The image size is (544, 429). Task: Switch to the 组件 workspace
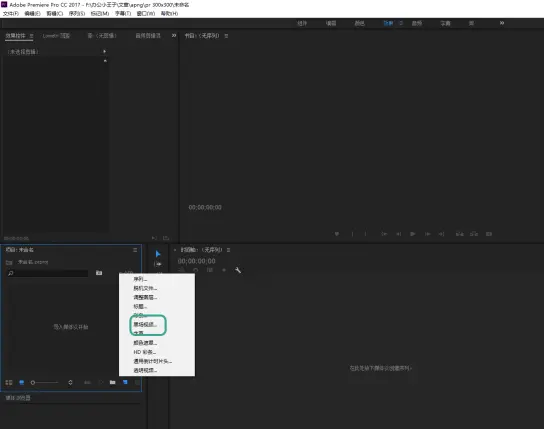[x=302, y=23]
